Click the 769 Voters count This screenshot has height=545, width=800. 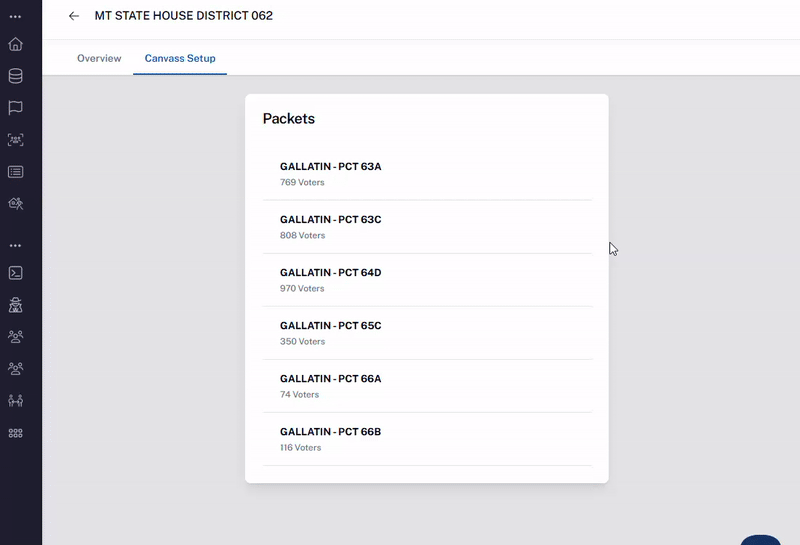[x=302, y=182]
